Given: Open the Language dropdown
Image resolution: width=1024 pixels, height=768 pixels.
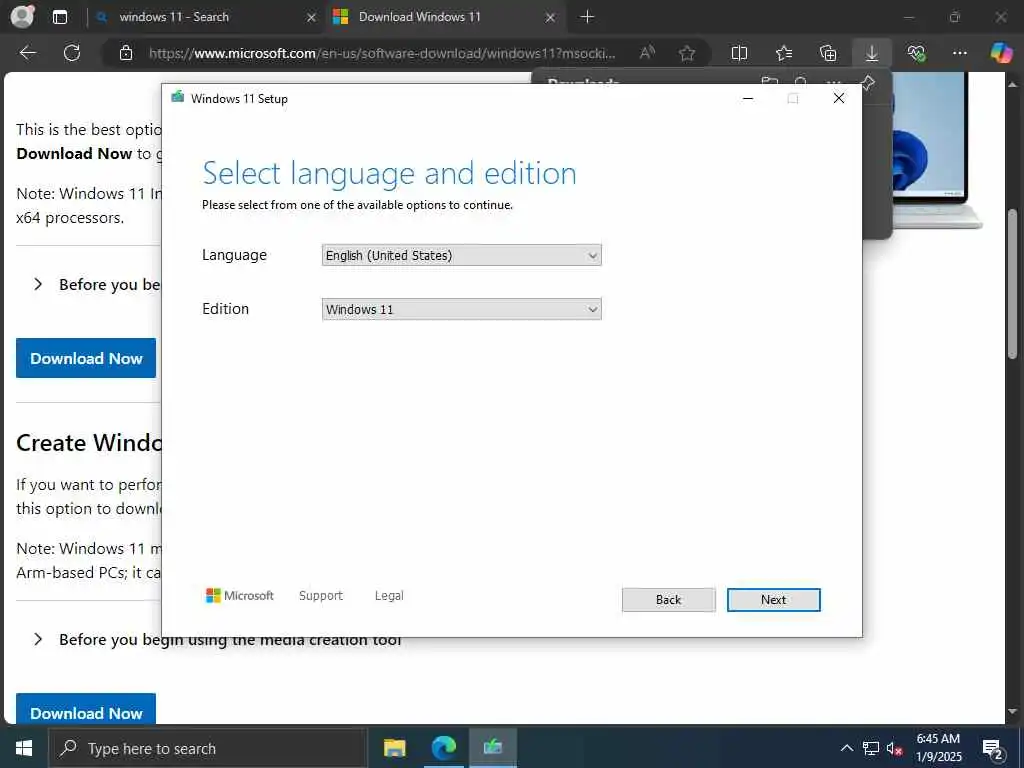Looking at the screenshot, I should pyautogui.click(x=461, y=255).
